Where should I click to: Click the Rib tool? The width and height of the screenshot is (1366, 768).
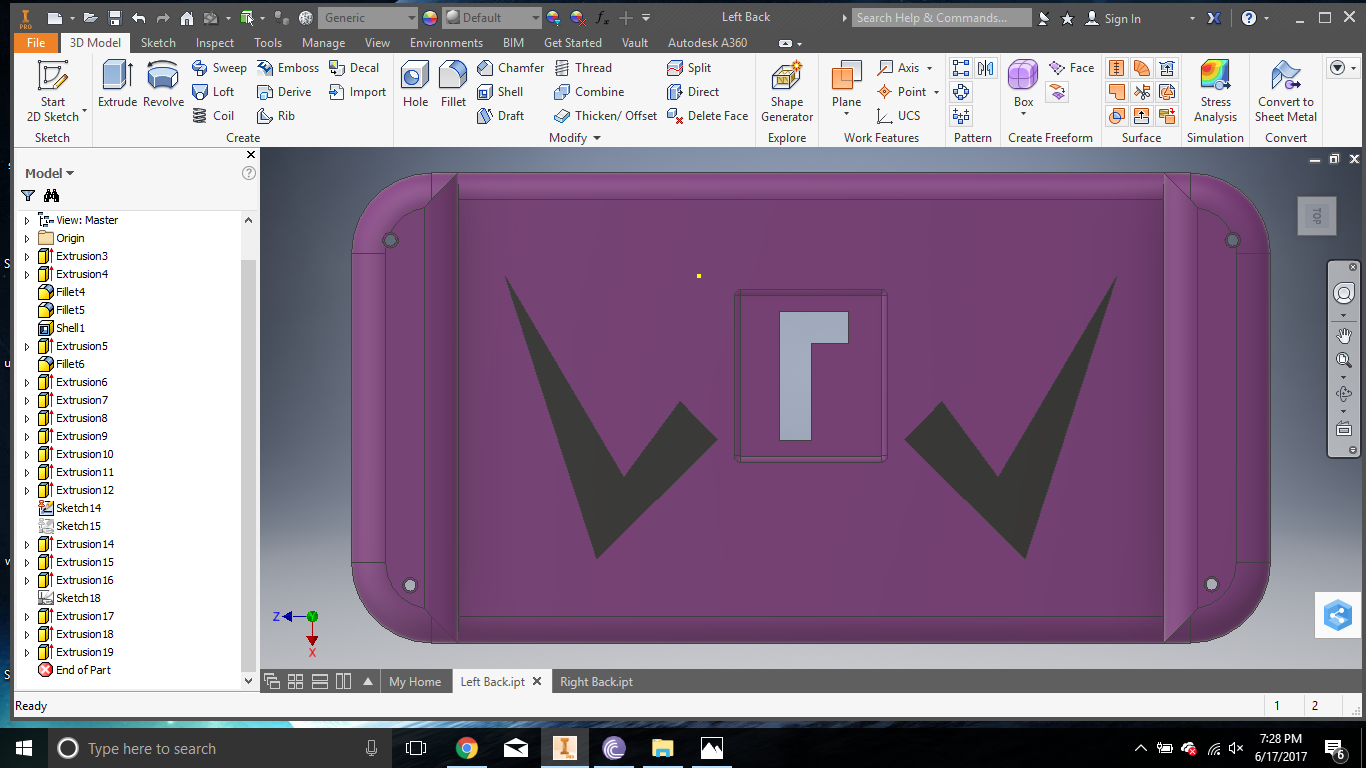(x=276, y=116)
